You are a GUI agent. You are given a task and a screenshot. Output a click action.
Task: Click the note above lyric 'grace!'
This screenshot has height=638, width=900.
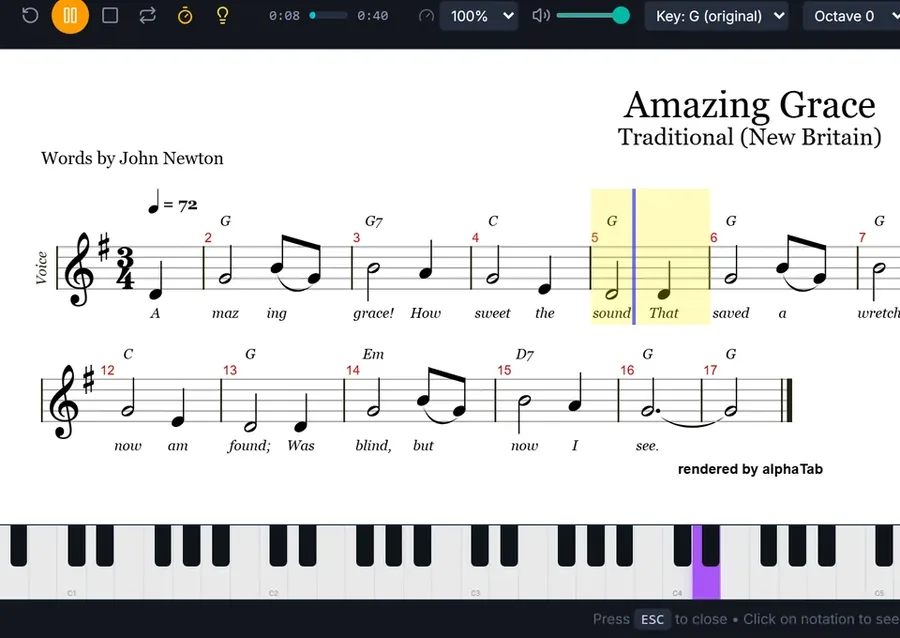[x=373, y=268]
